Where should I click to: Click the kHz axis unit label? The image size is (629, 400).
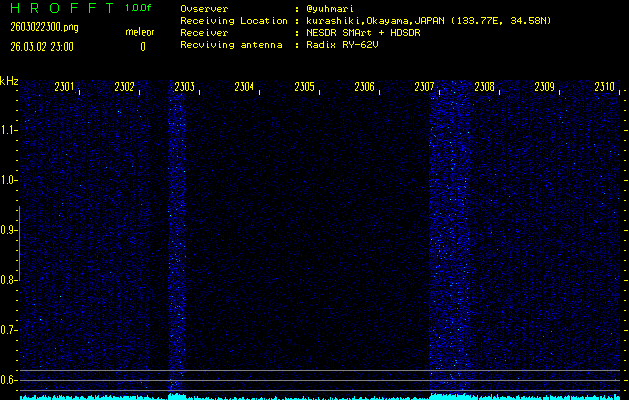[x=9, y=81]
